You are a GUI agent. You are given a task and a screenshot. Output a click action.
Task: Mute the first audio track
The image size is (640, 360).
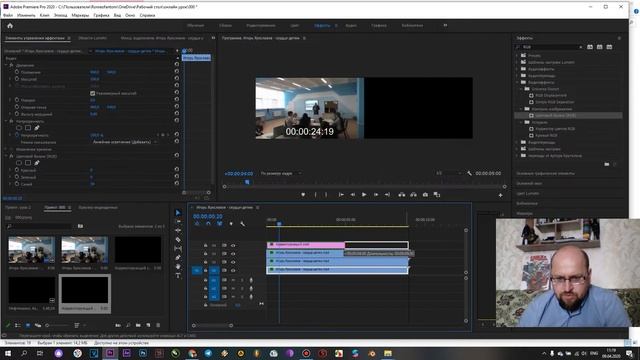(233, 280)
